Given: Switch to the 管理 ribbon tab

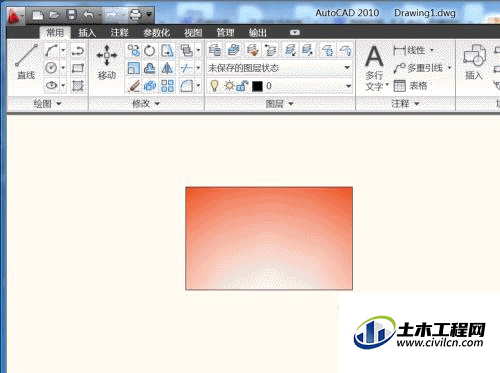Looking at the screenshot, I should pos(225,33).
